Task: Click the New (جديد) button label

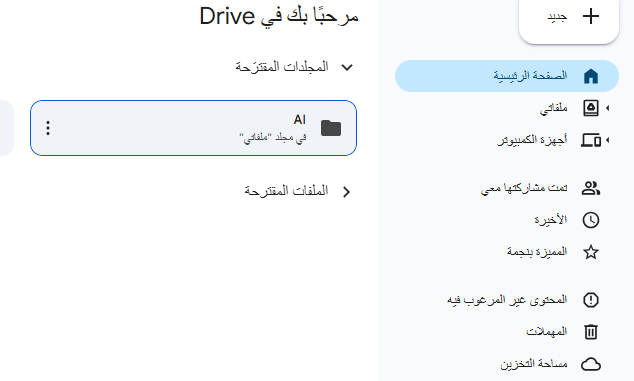Action: [x=557, y=17]
